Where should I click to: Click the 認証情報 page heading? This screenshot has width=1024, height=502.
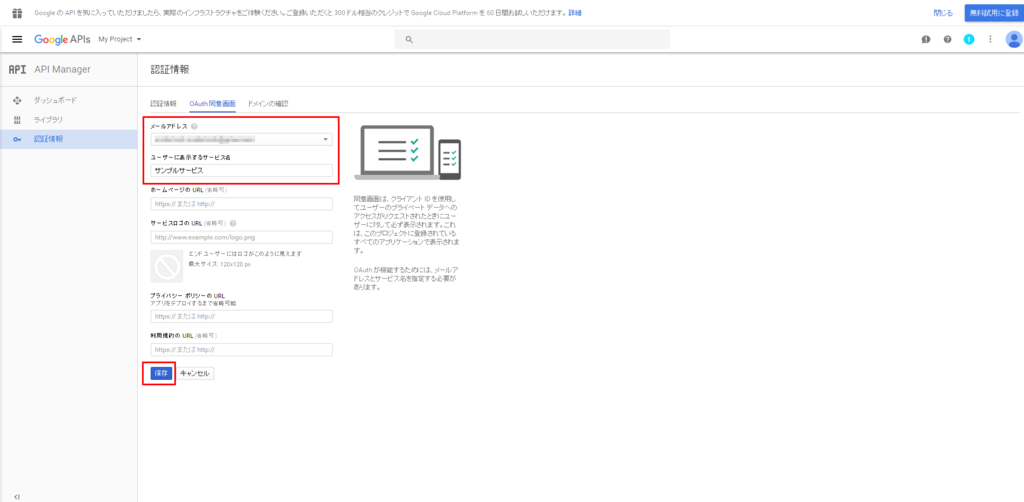click(x=169, y=70)
